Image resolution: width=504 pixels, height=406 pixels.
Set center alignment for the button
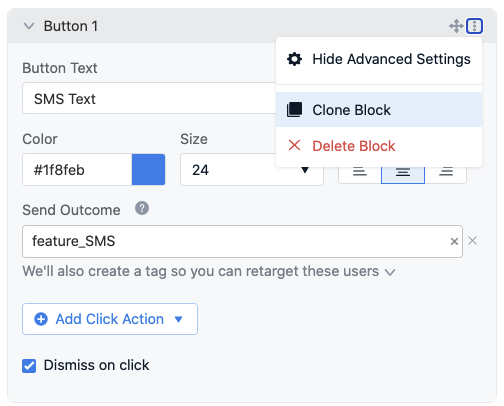point(403,172)
